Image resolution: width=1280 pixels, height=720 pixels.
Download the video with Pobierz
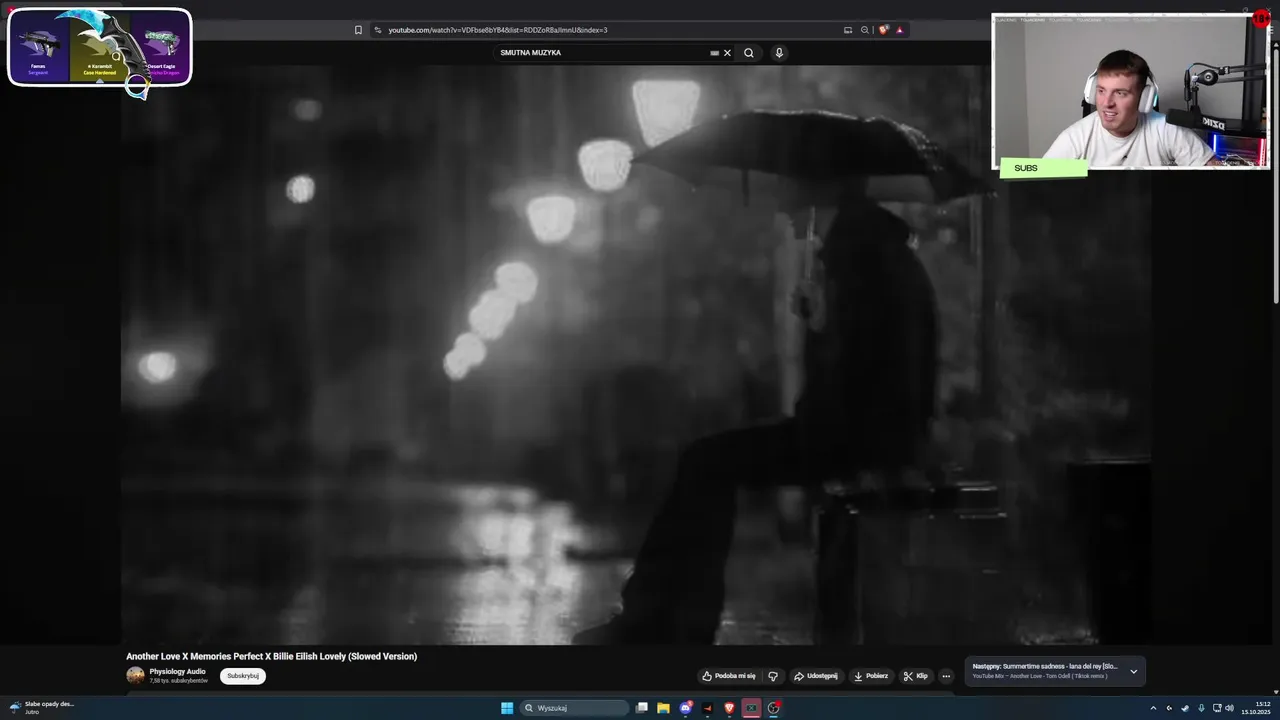click(871, 676)
